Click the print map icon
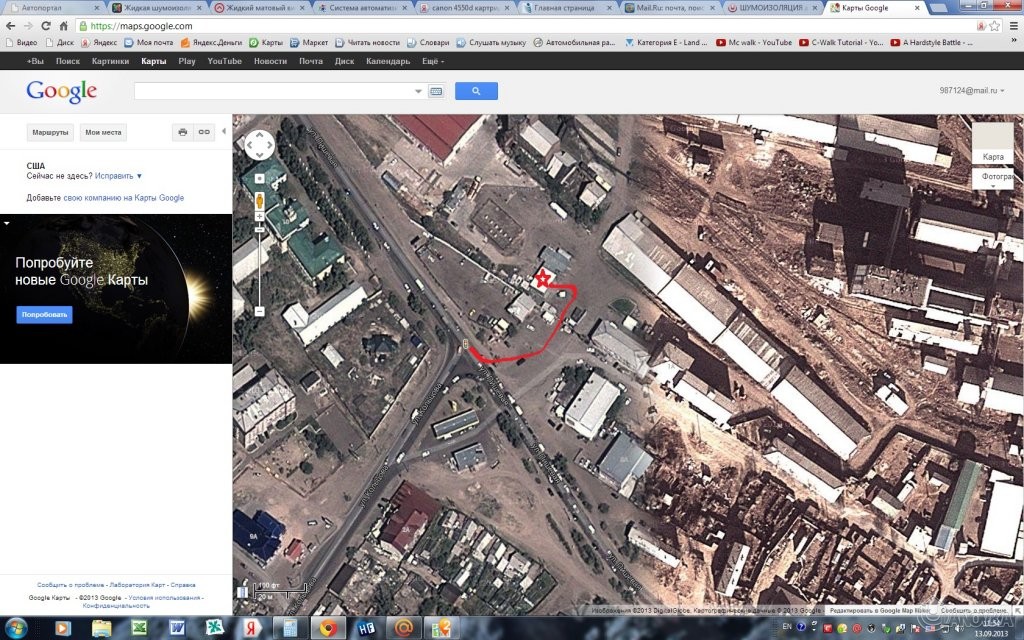Image resolution: width=1024 pixels, height=640 pixels. click(x=182, y=132)
